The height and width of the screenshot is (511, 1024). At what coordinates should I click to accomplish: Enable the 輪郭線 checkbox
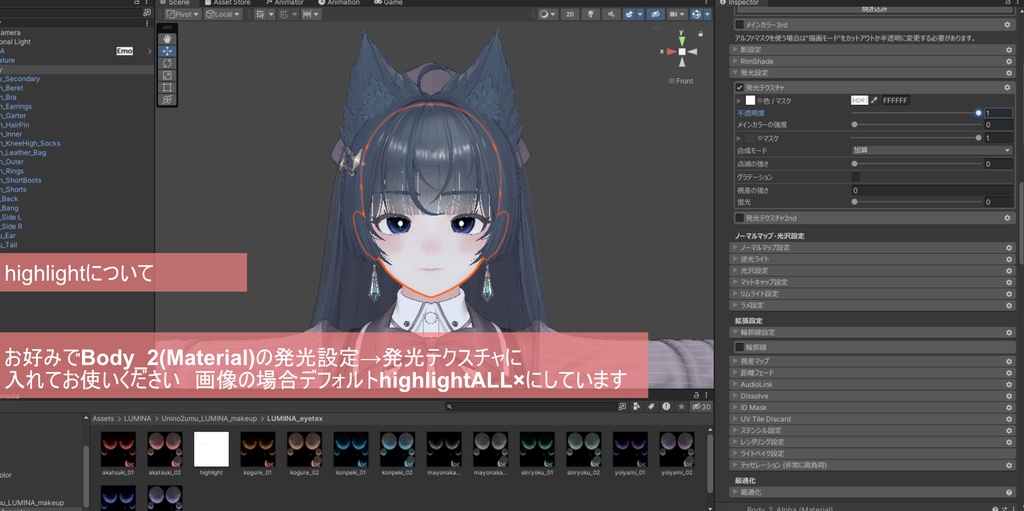click(739, 346)
